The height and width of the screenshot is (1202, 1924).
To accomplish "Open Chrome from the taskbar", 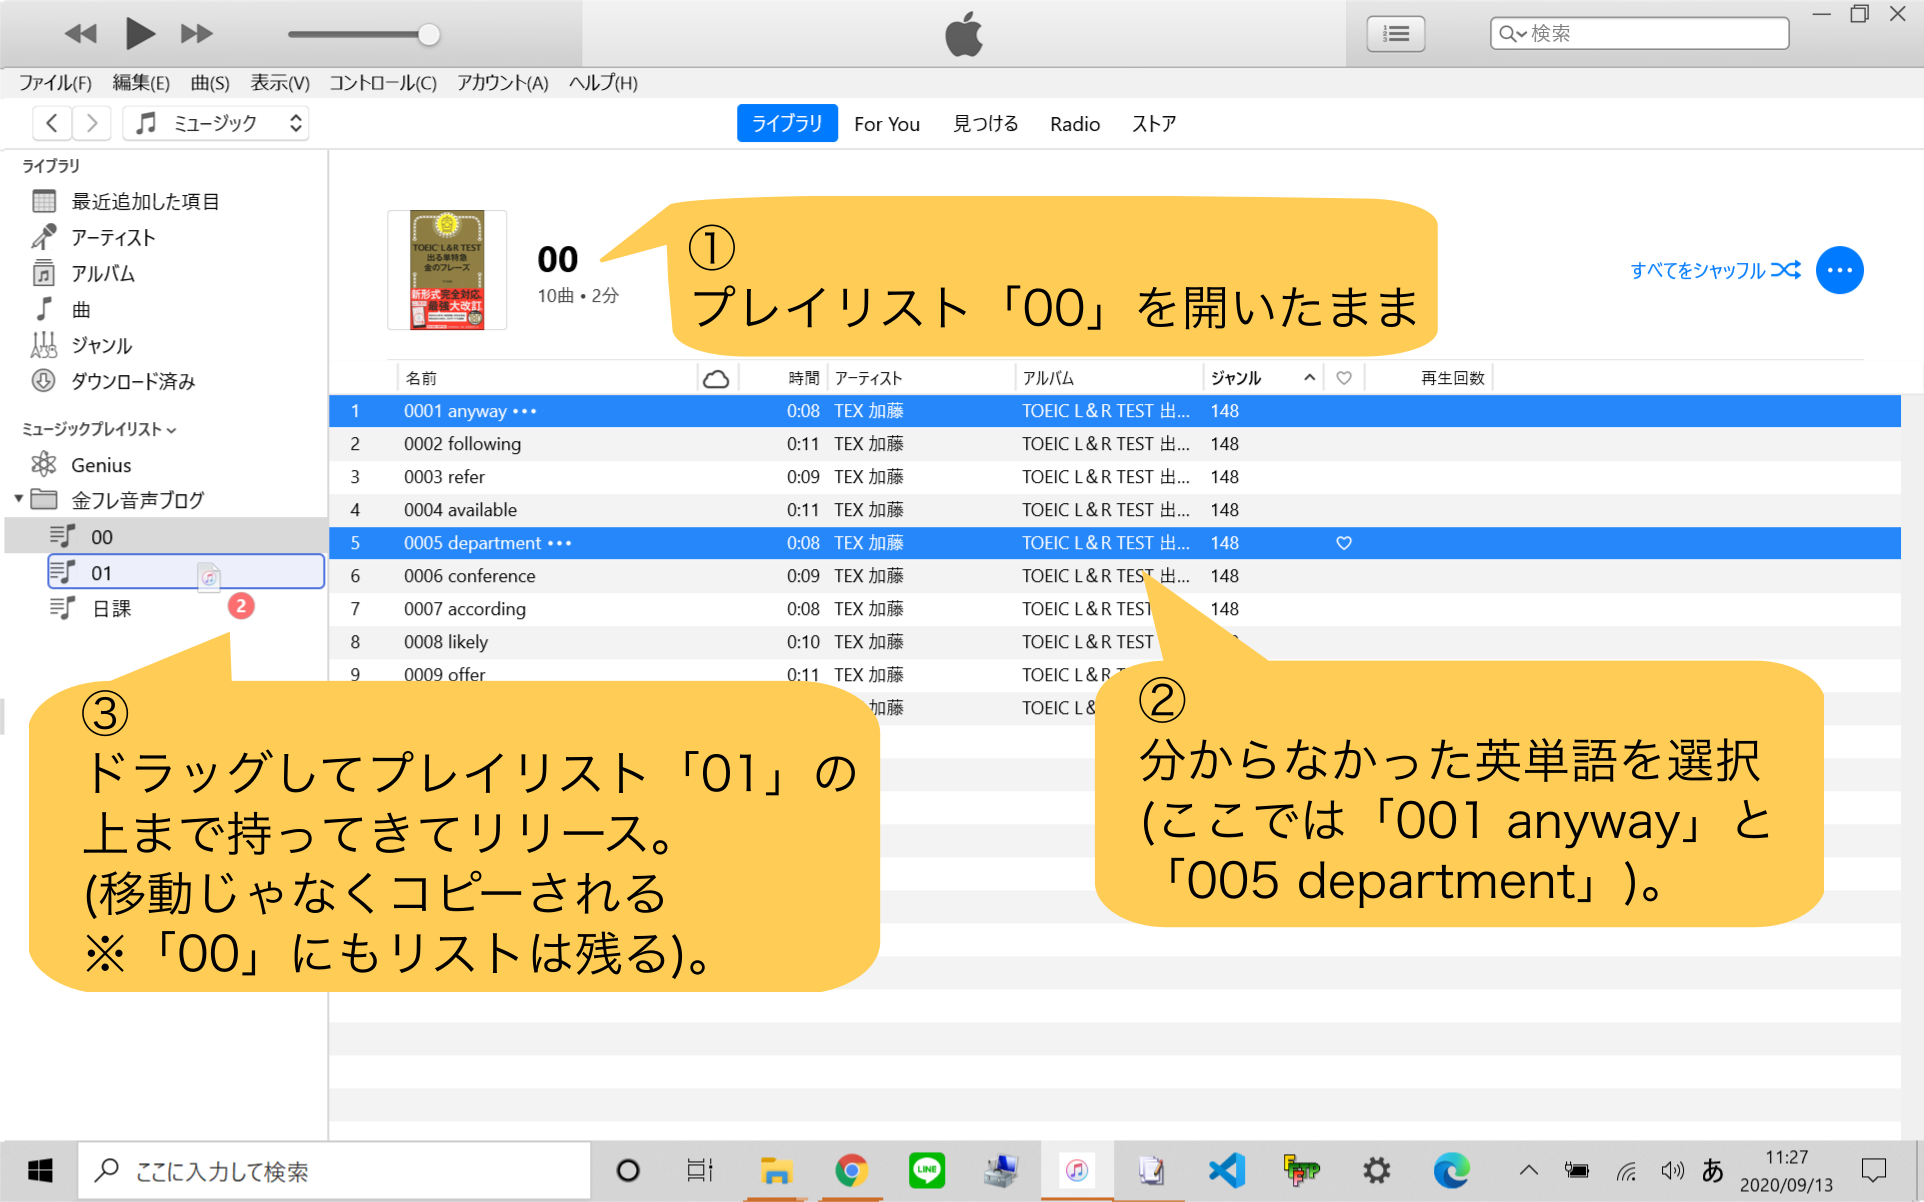I will (x=851, y=1170).
